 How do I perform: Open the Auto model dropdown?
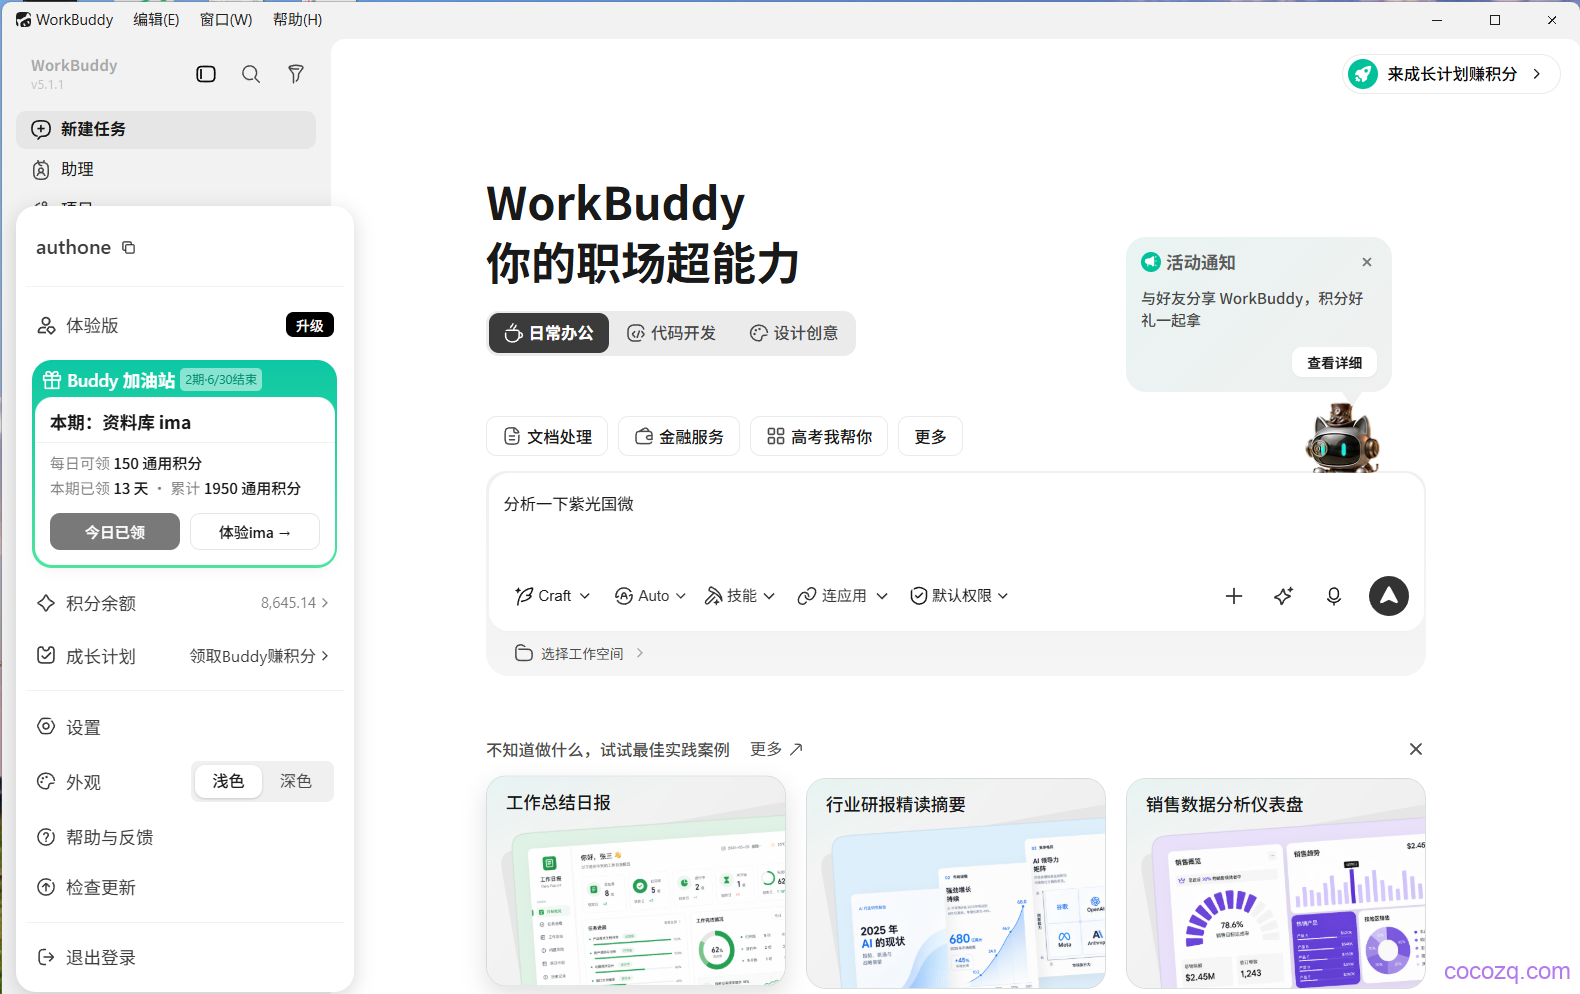(x=651, y=596)
